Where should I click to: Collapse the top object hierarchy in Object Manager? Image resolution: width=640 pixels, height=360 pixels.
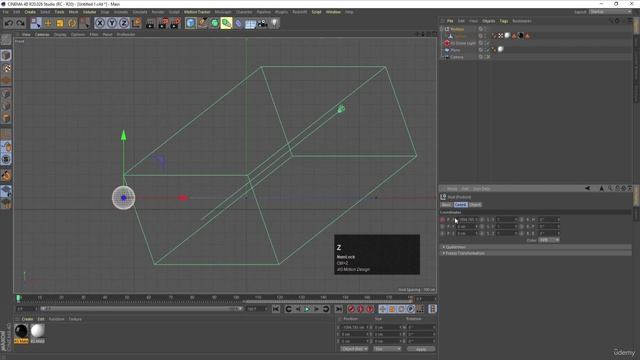pos(442,29)
